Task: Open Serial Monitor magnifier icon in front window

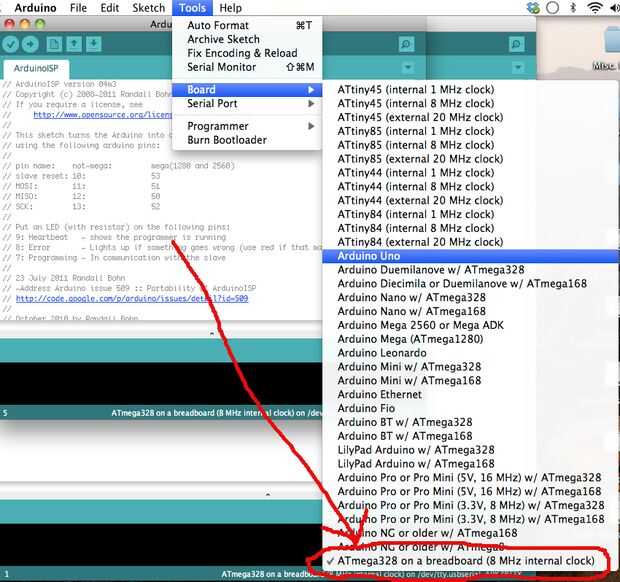Action: click(406, 44)
